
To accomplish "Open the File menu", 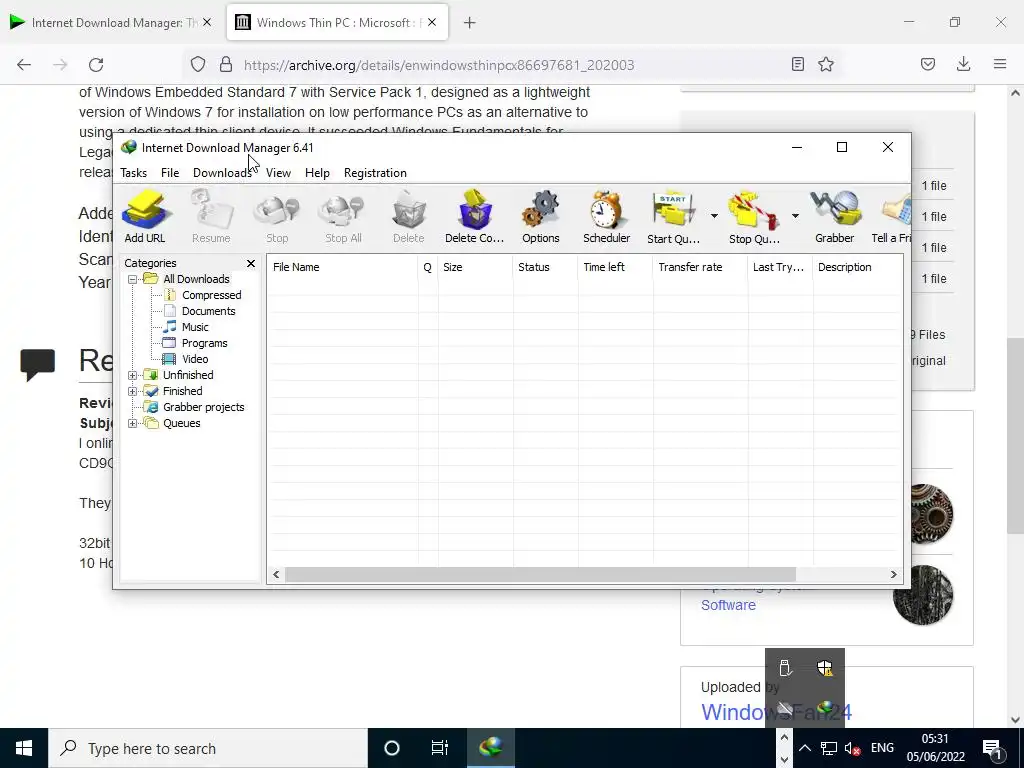I will point(170,173).
